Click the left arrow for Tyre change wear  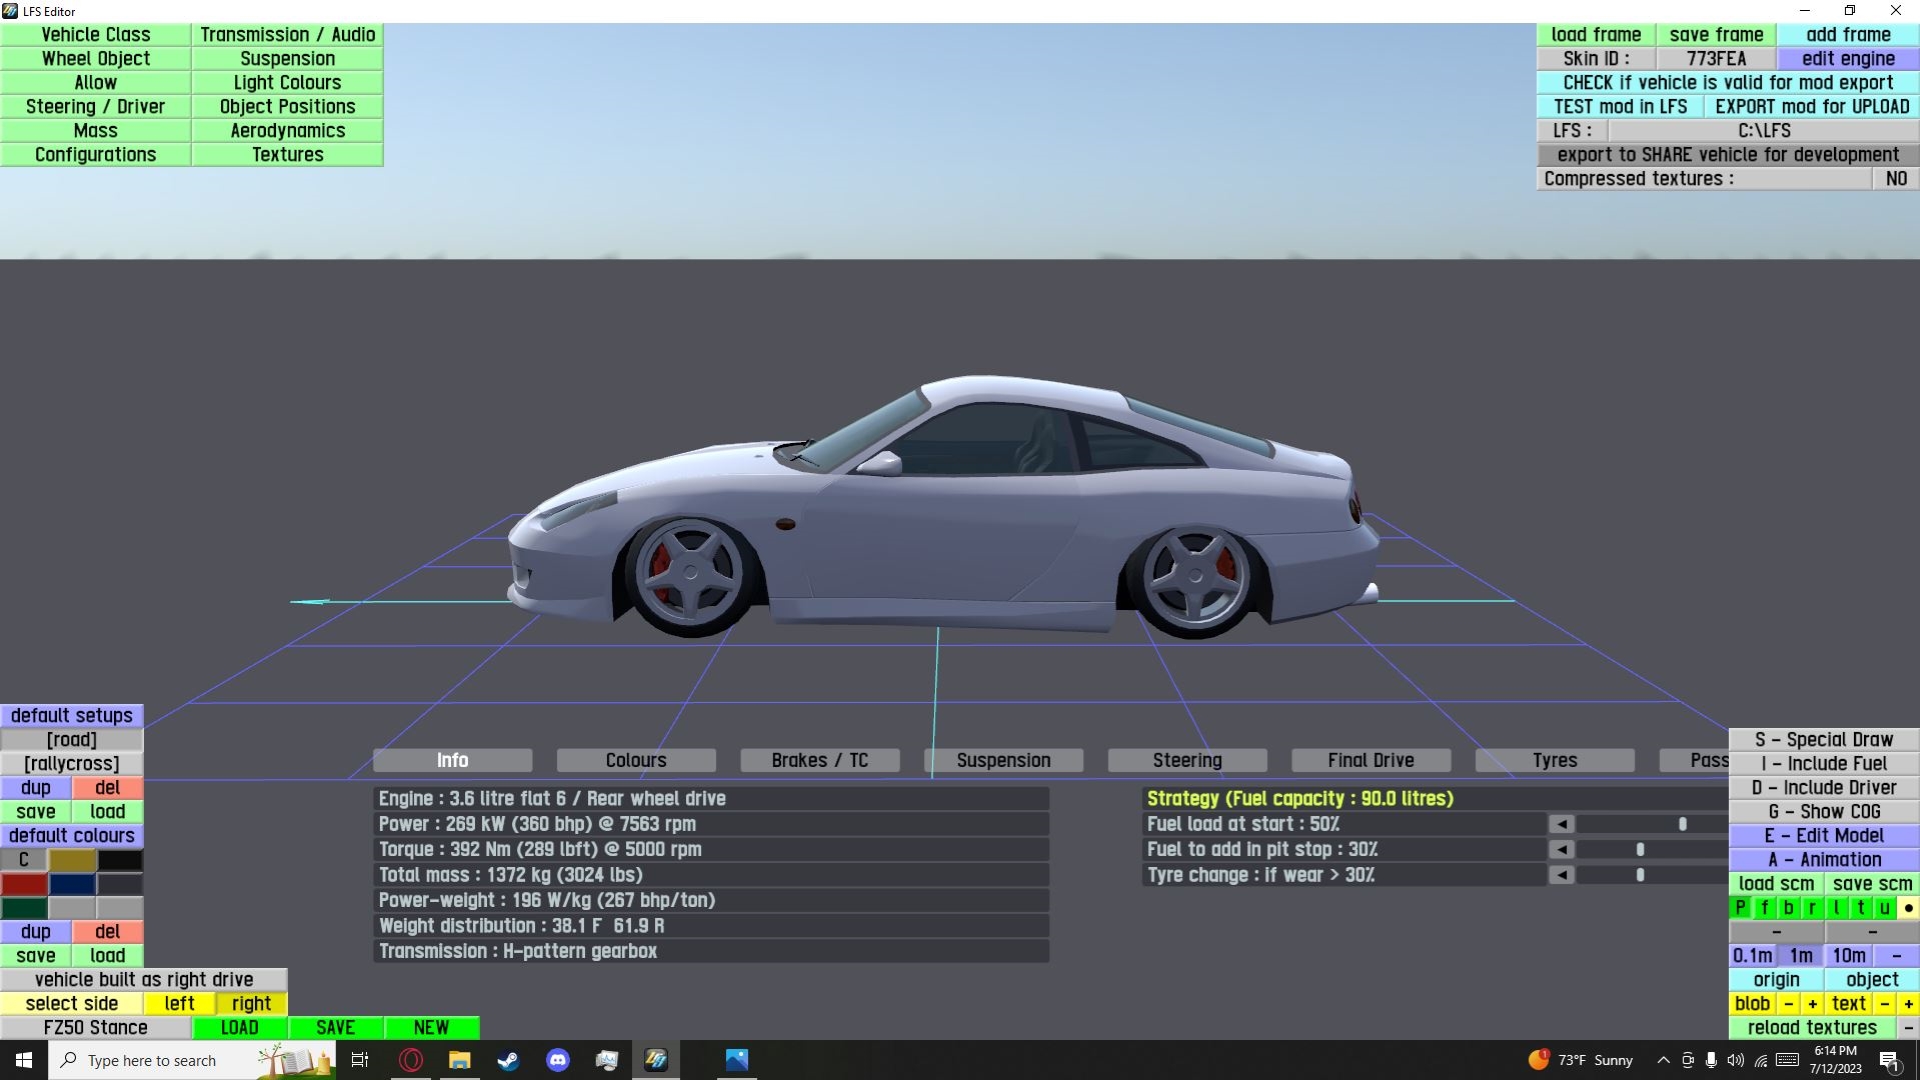[x=1561, y=875]
